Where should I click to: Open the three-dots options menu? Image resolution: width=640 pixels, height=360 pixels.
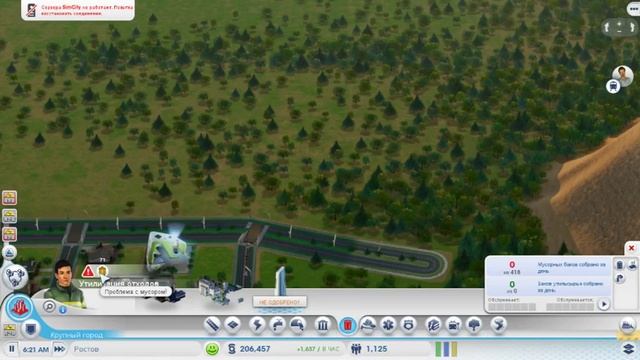click(x=633, y=9)
